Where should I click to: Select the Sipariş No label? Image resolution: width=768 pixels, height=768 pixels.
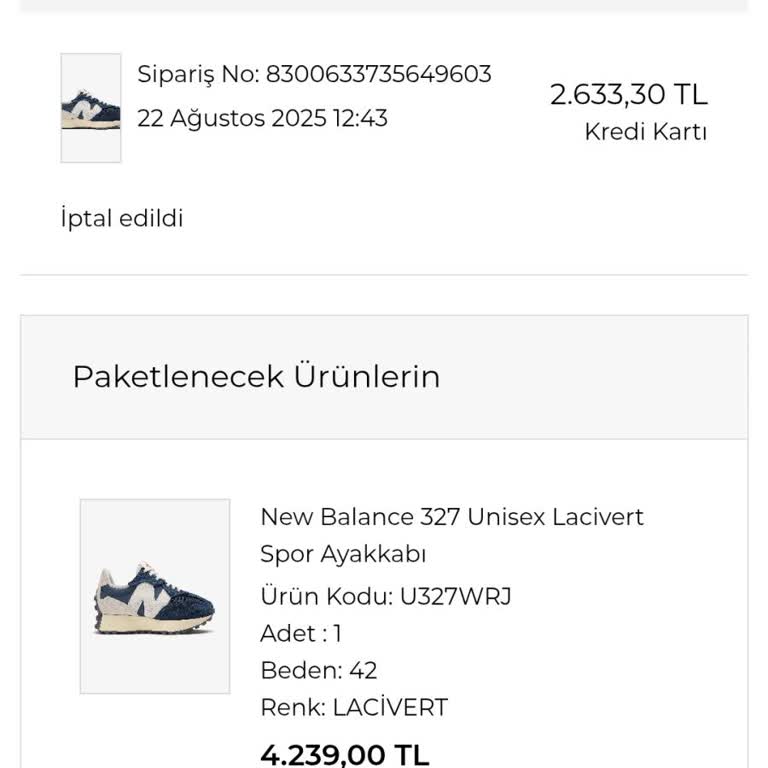coord(197,74)
